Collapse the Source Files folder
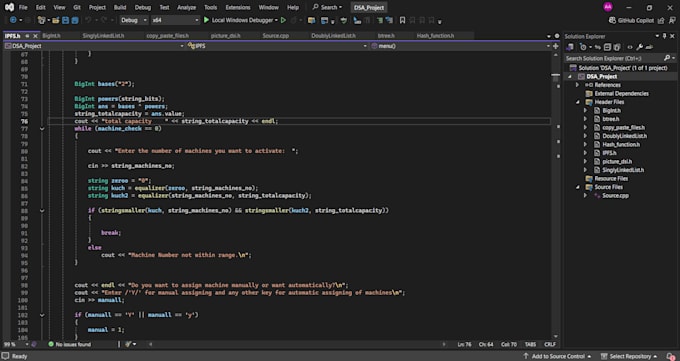The height and width of the screenshot is (361, 680). pos(578,187)
